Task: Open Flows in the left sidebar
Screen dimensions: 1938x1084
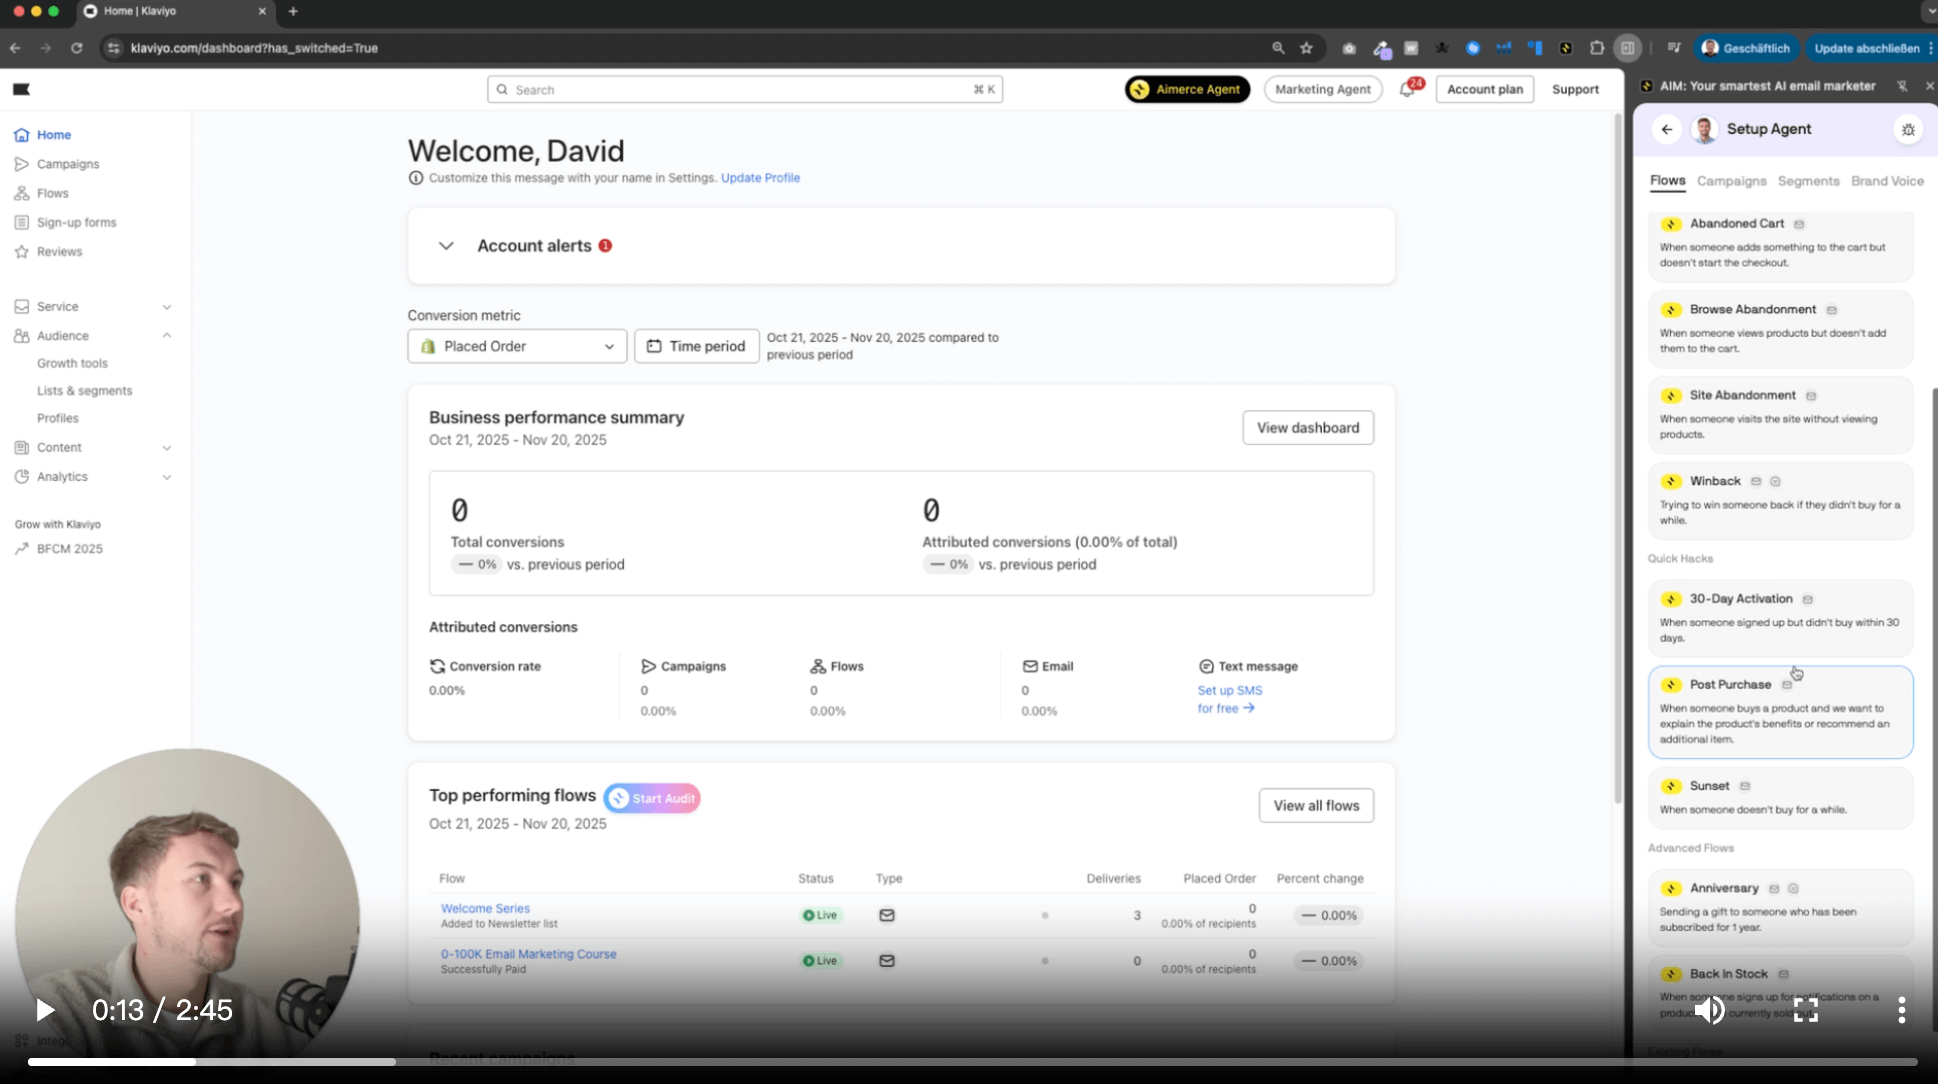Action: (x=53, y=193)
